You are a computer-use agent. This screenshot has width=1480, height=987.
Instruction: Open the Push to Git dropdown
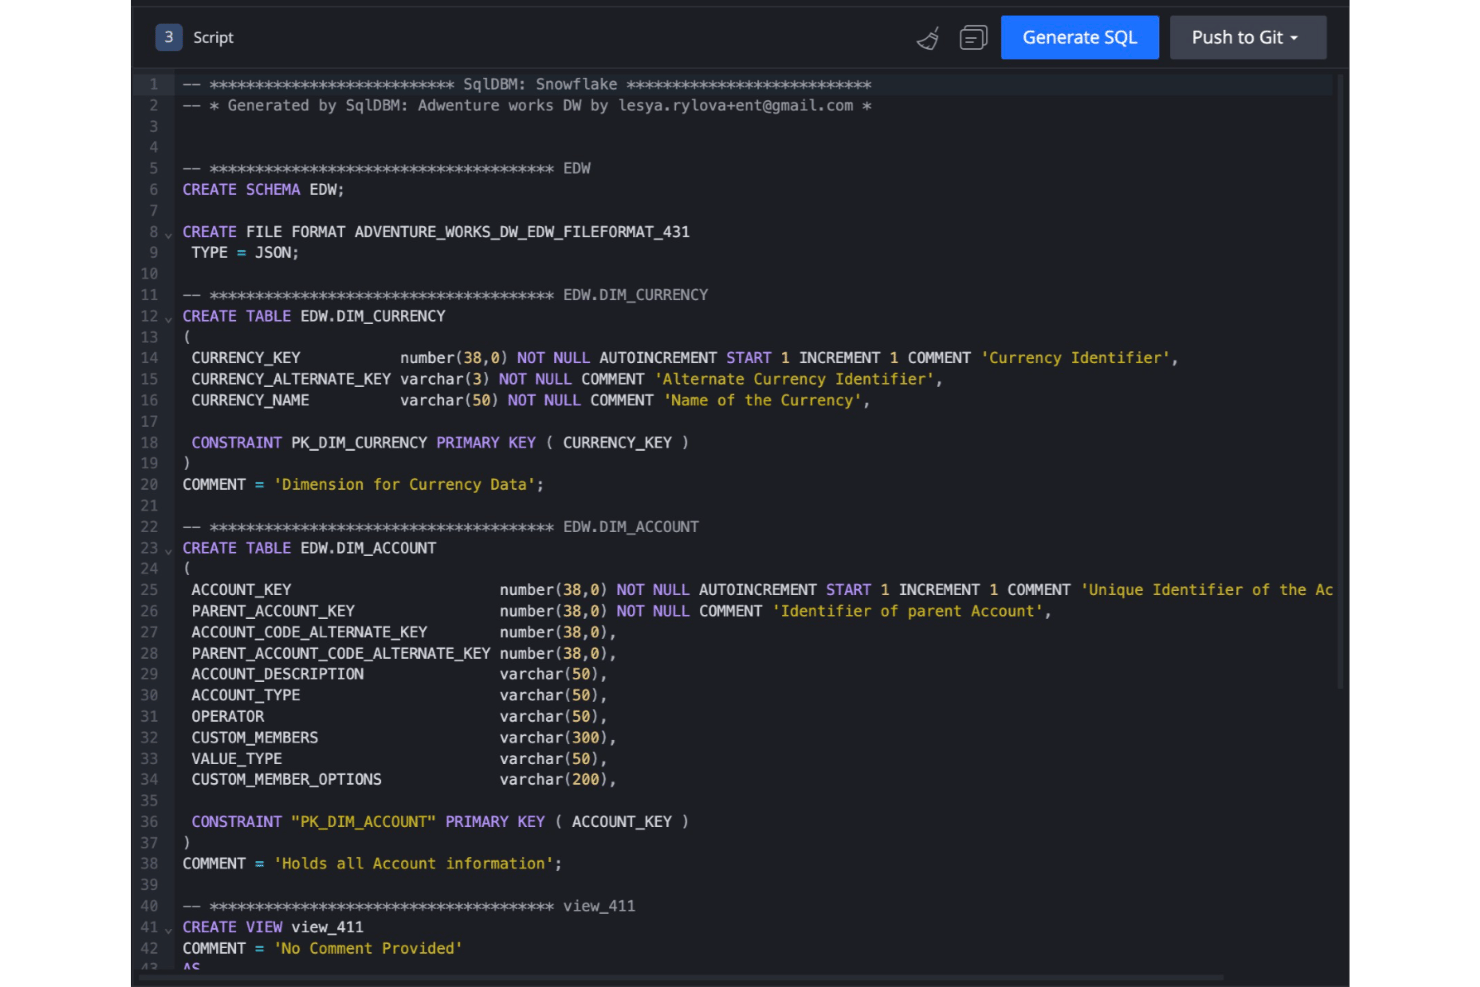point(1248,37)
